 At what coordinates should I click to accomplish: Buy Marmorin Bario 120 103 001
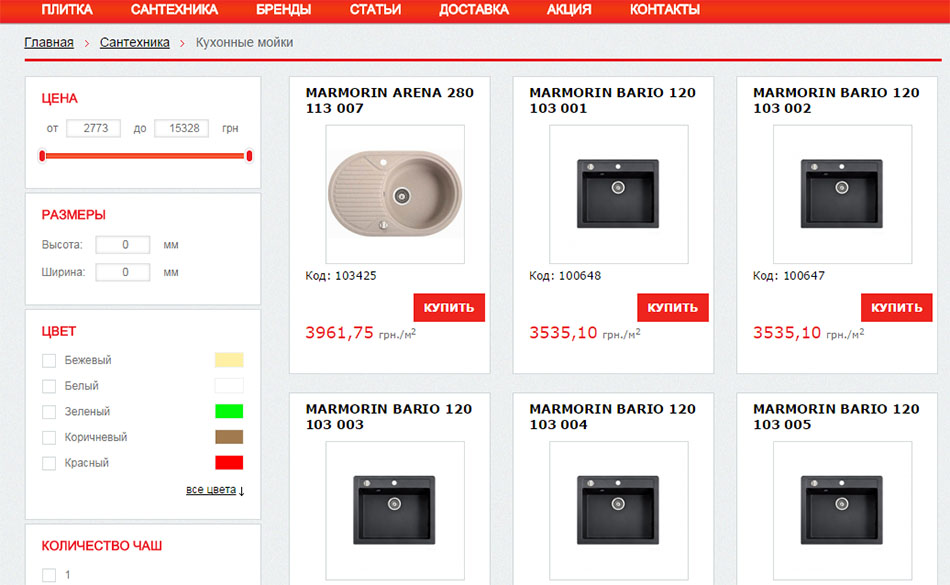click(x=673, y=308)
